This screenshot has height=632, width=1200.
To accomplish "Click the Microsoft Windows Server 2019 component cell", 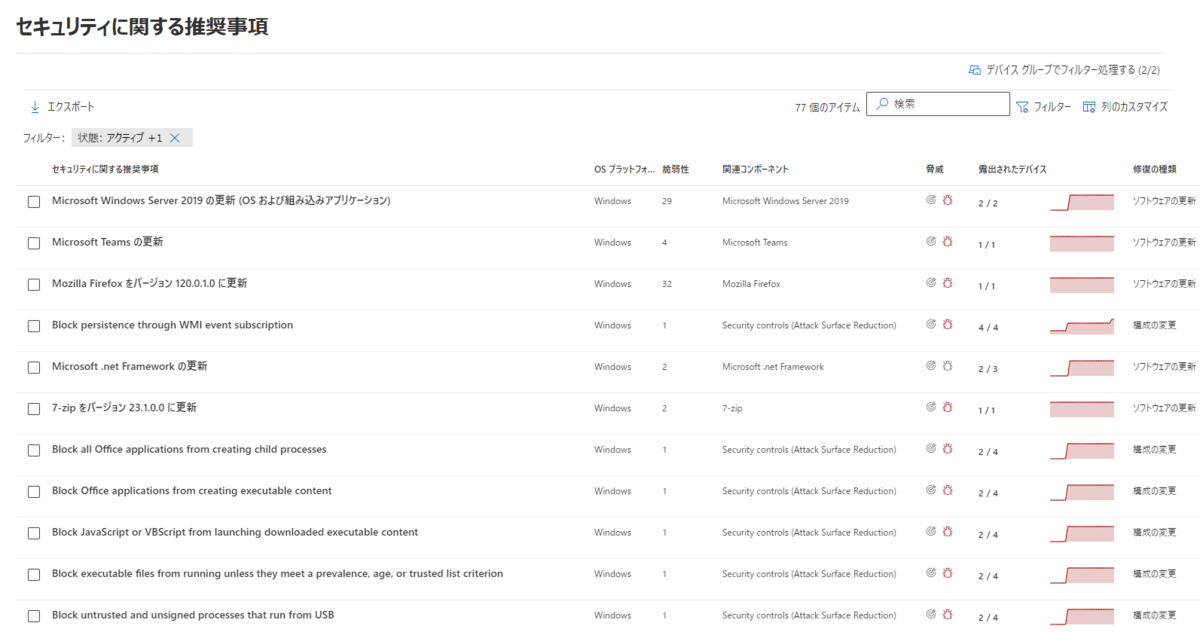I will (785, 201).
